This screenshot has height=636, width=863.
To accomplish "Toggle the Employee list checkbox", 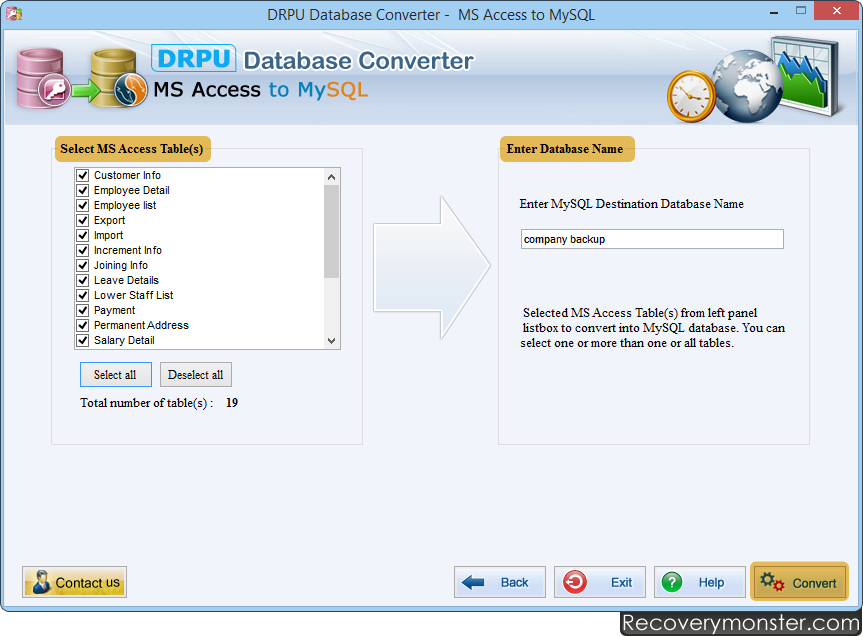I will 83,205.
